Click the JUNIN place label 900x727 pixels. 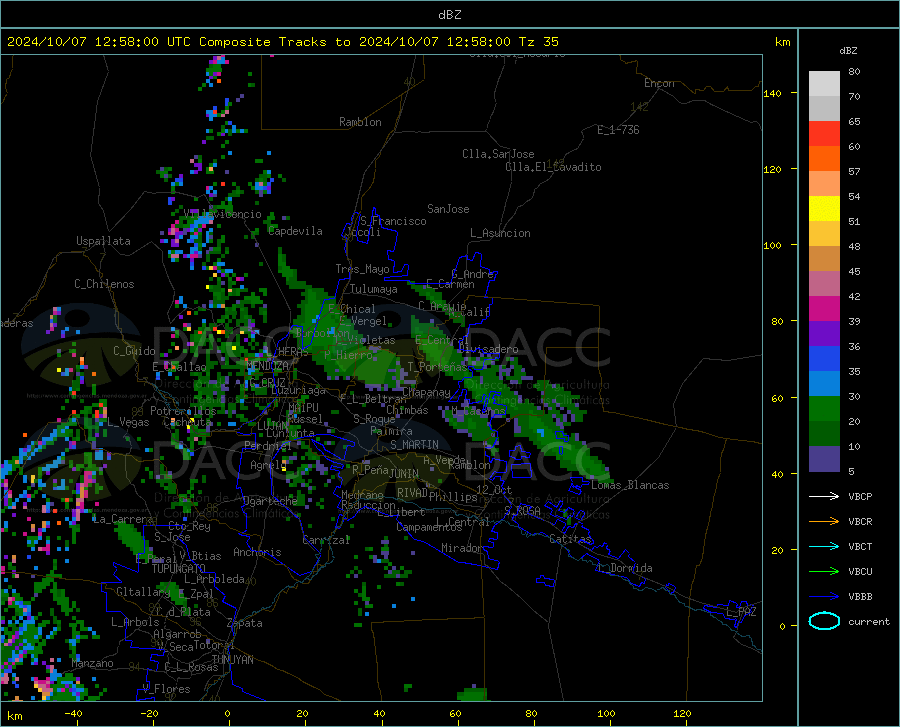(x=404, y=474)
